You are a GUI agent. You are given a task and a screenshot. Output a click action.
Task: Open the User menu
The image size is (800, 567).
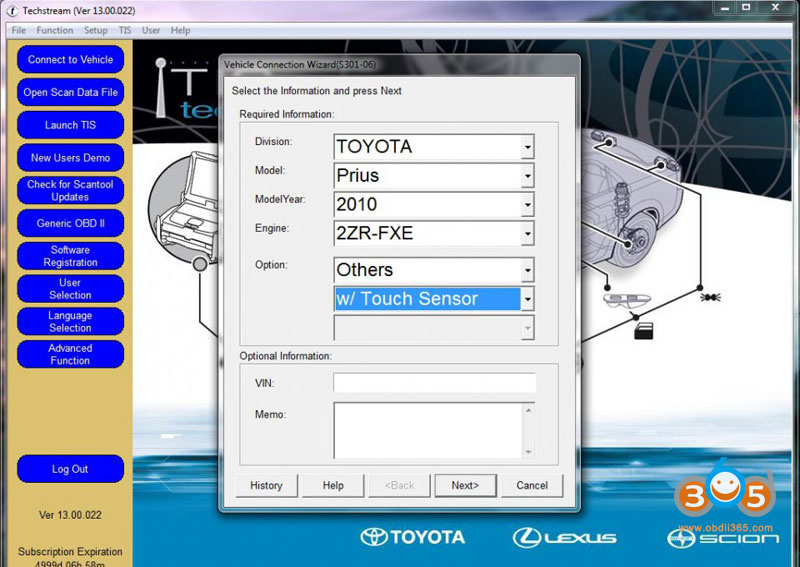pos(151,30)
